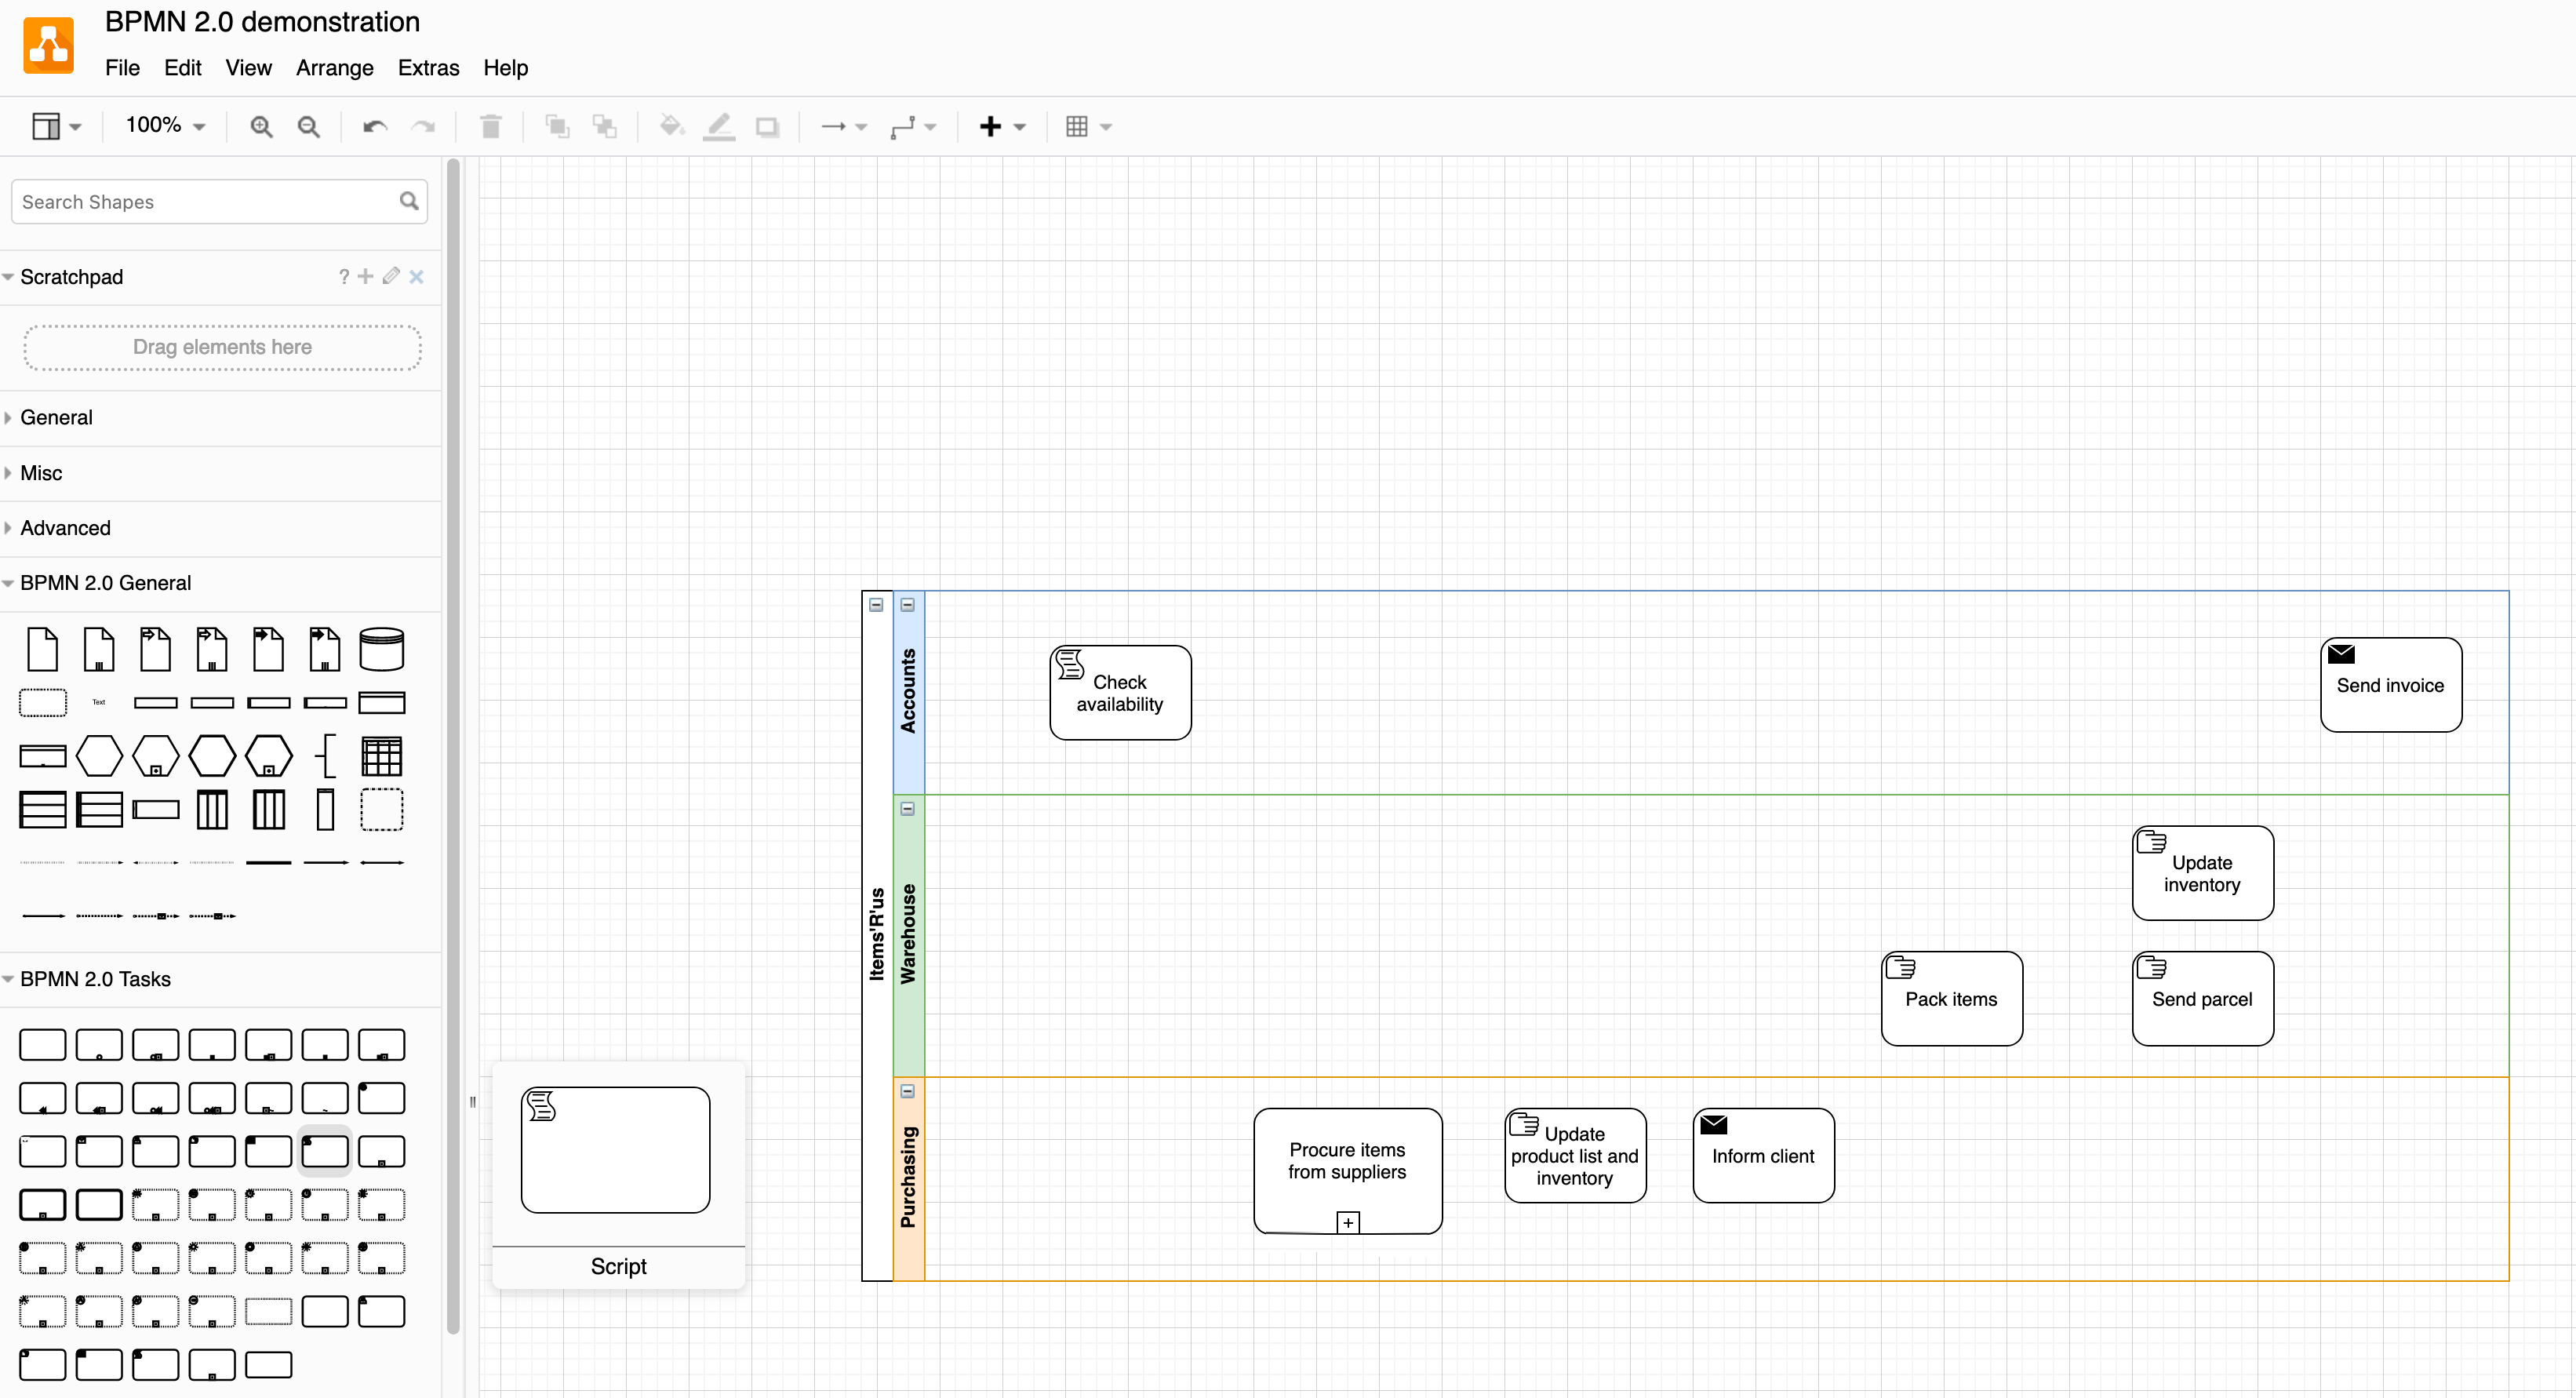Screen dimensions: 2576x1398
Task: Select the Script task shape in BPMN Tasks
Action: pos(324,1151)
